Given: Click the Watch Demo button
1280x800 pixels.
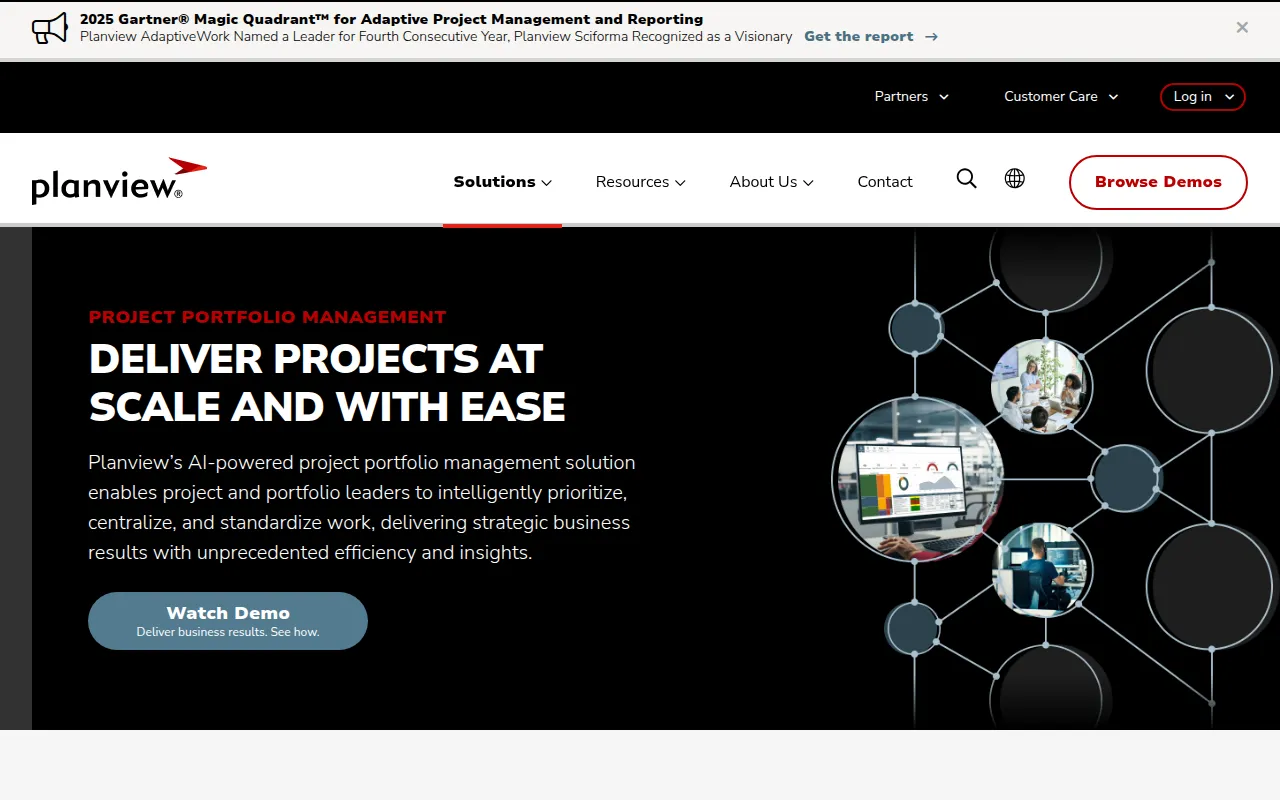Looking at the screenshot, I should point(228,621).
